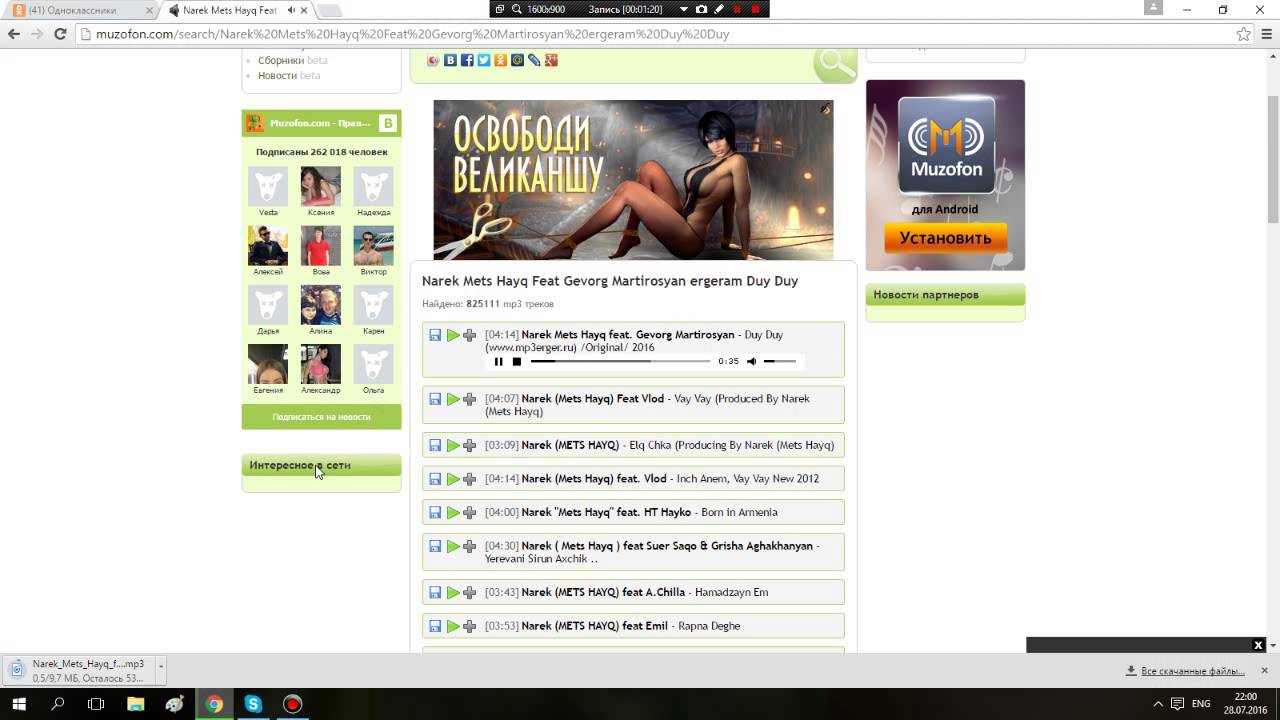This screenshot has width=1280, height=720.
Task: Open Chrome from the taskbar
Action: click(214, 704)
